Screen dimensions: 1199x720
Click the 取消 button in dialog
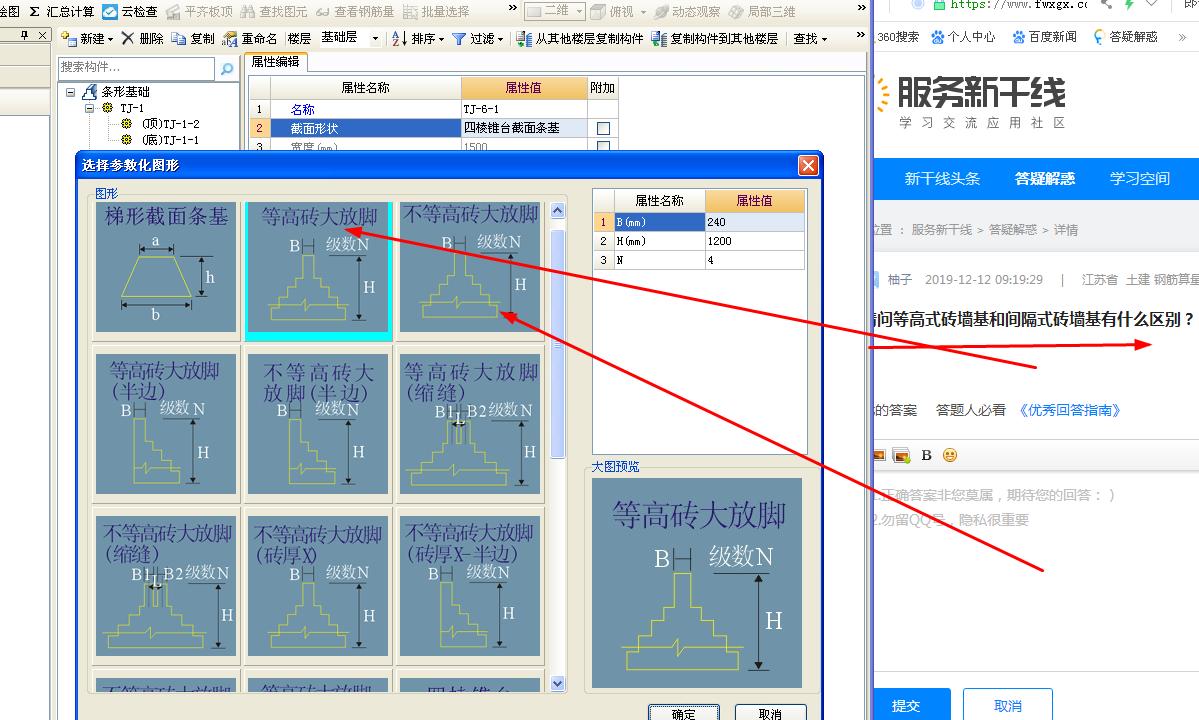pyautogui.click(x=771, y=712)
